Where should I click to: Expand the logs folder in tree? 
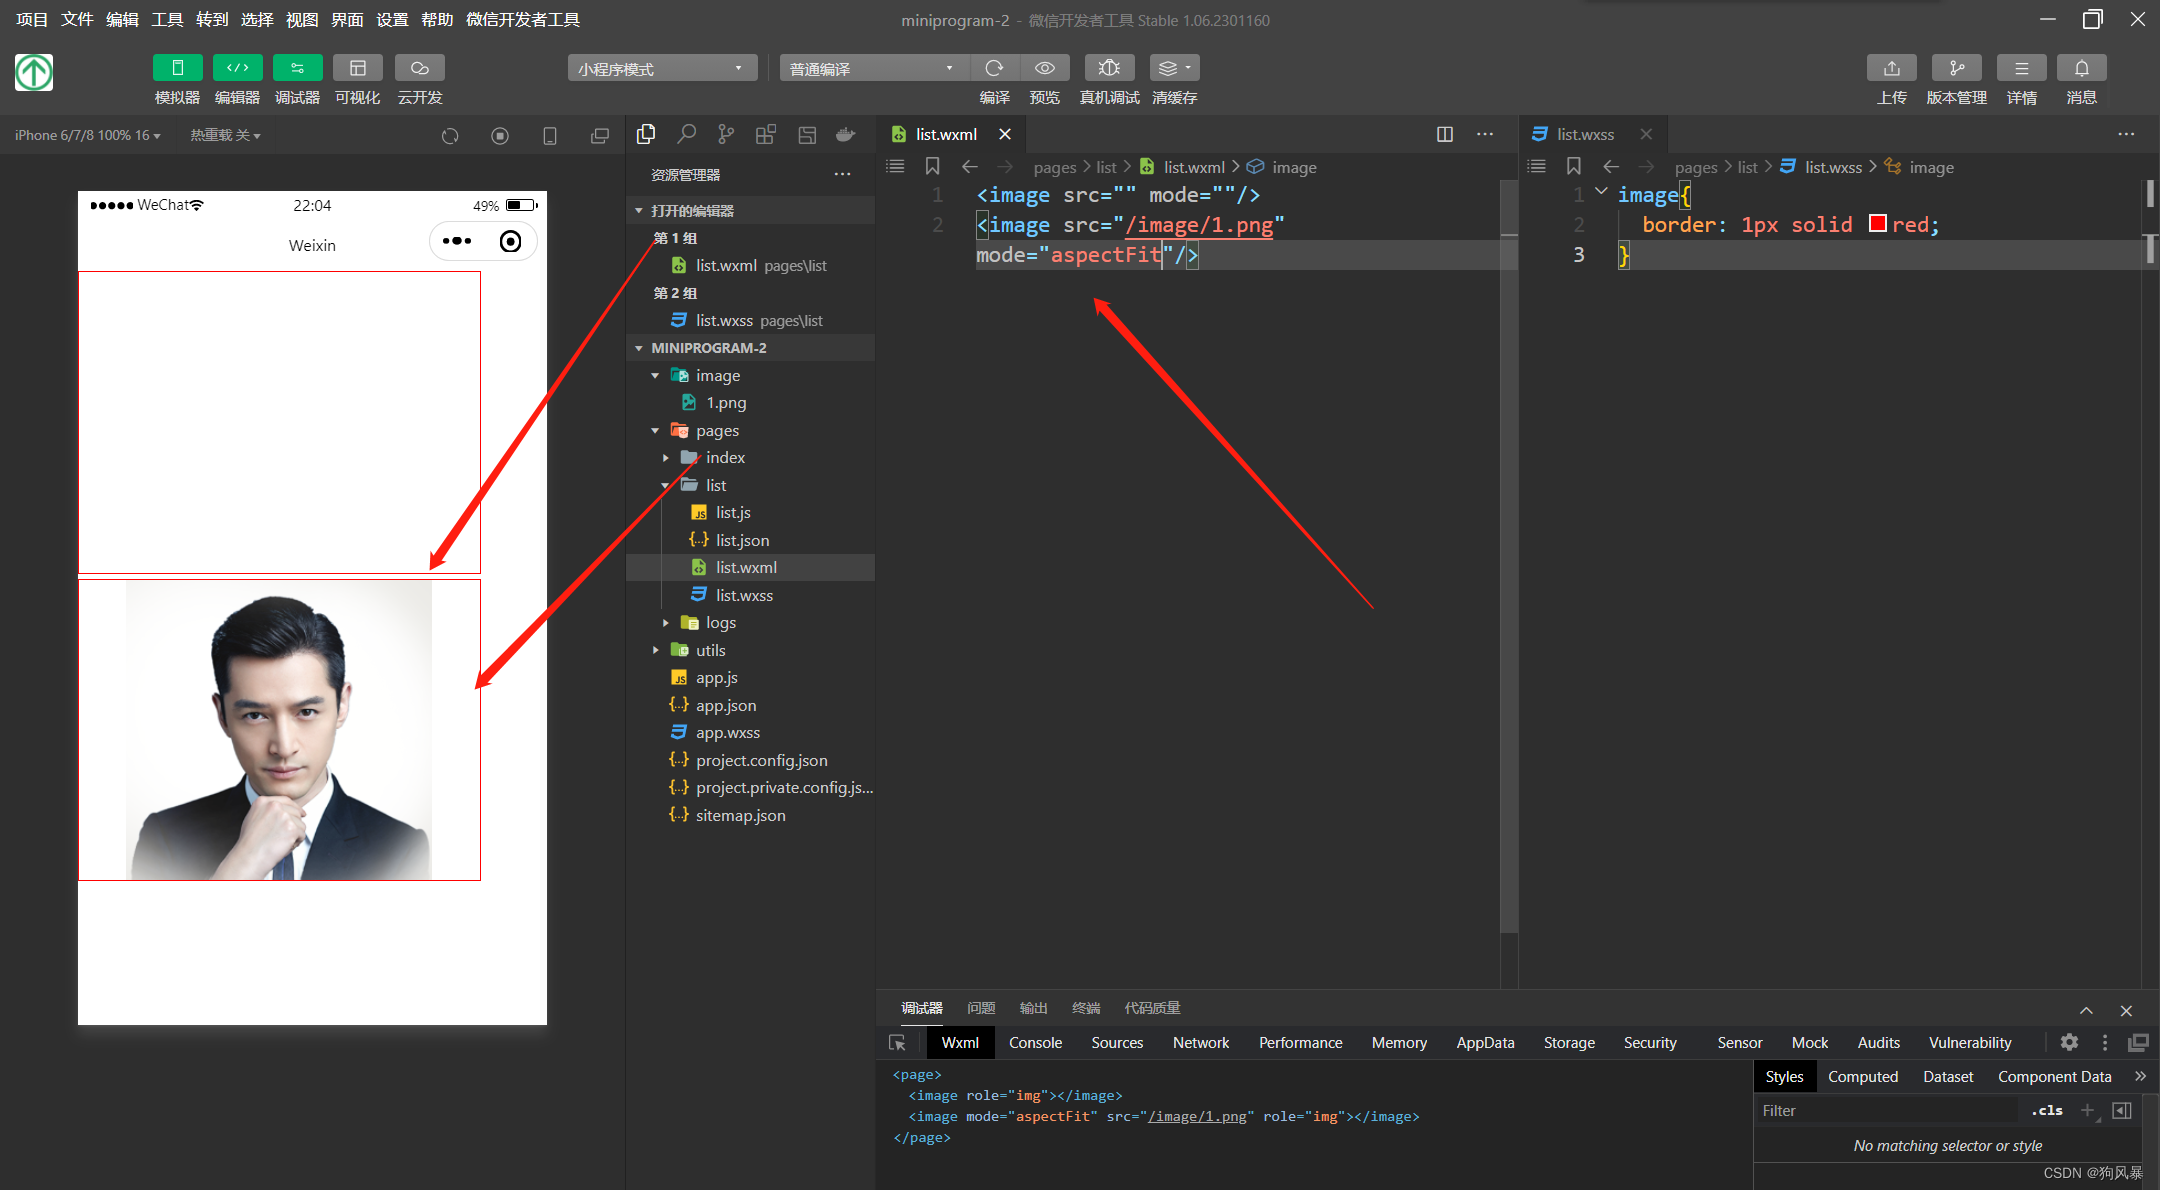click(720, 622)
